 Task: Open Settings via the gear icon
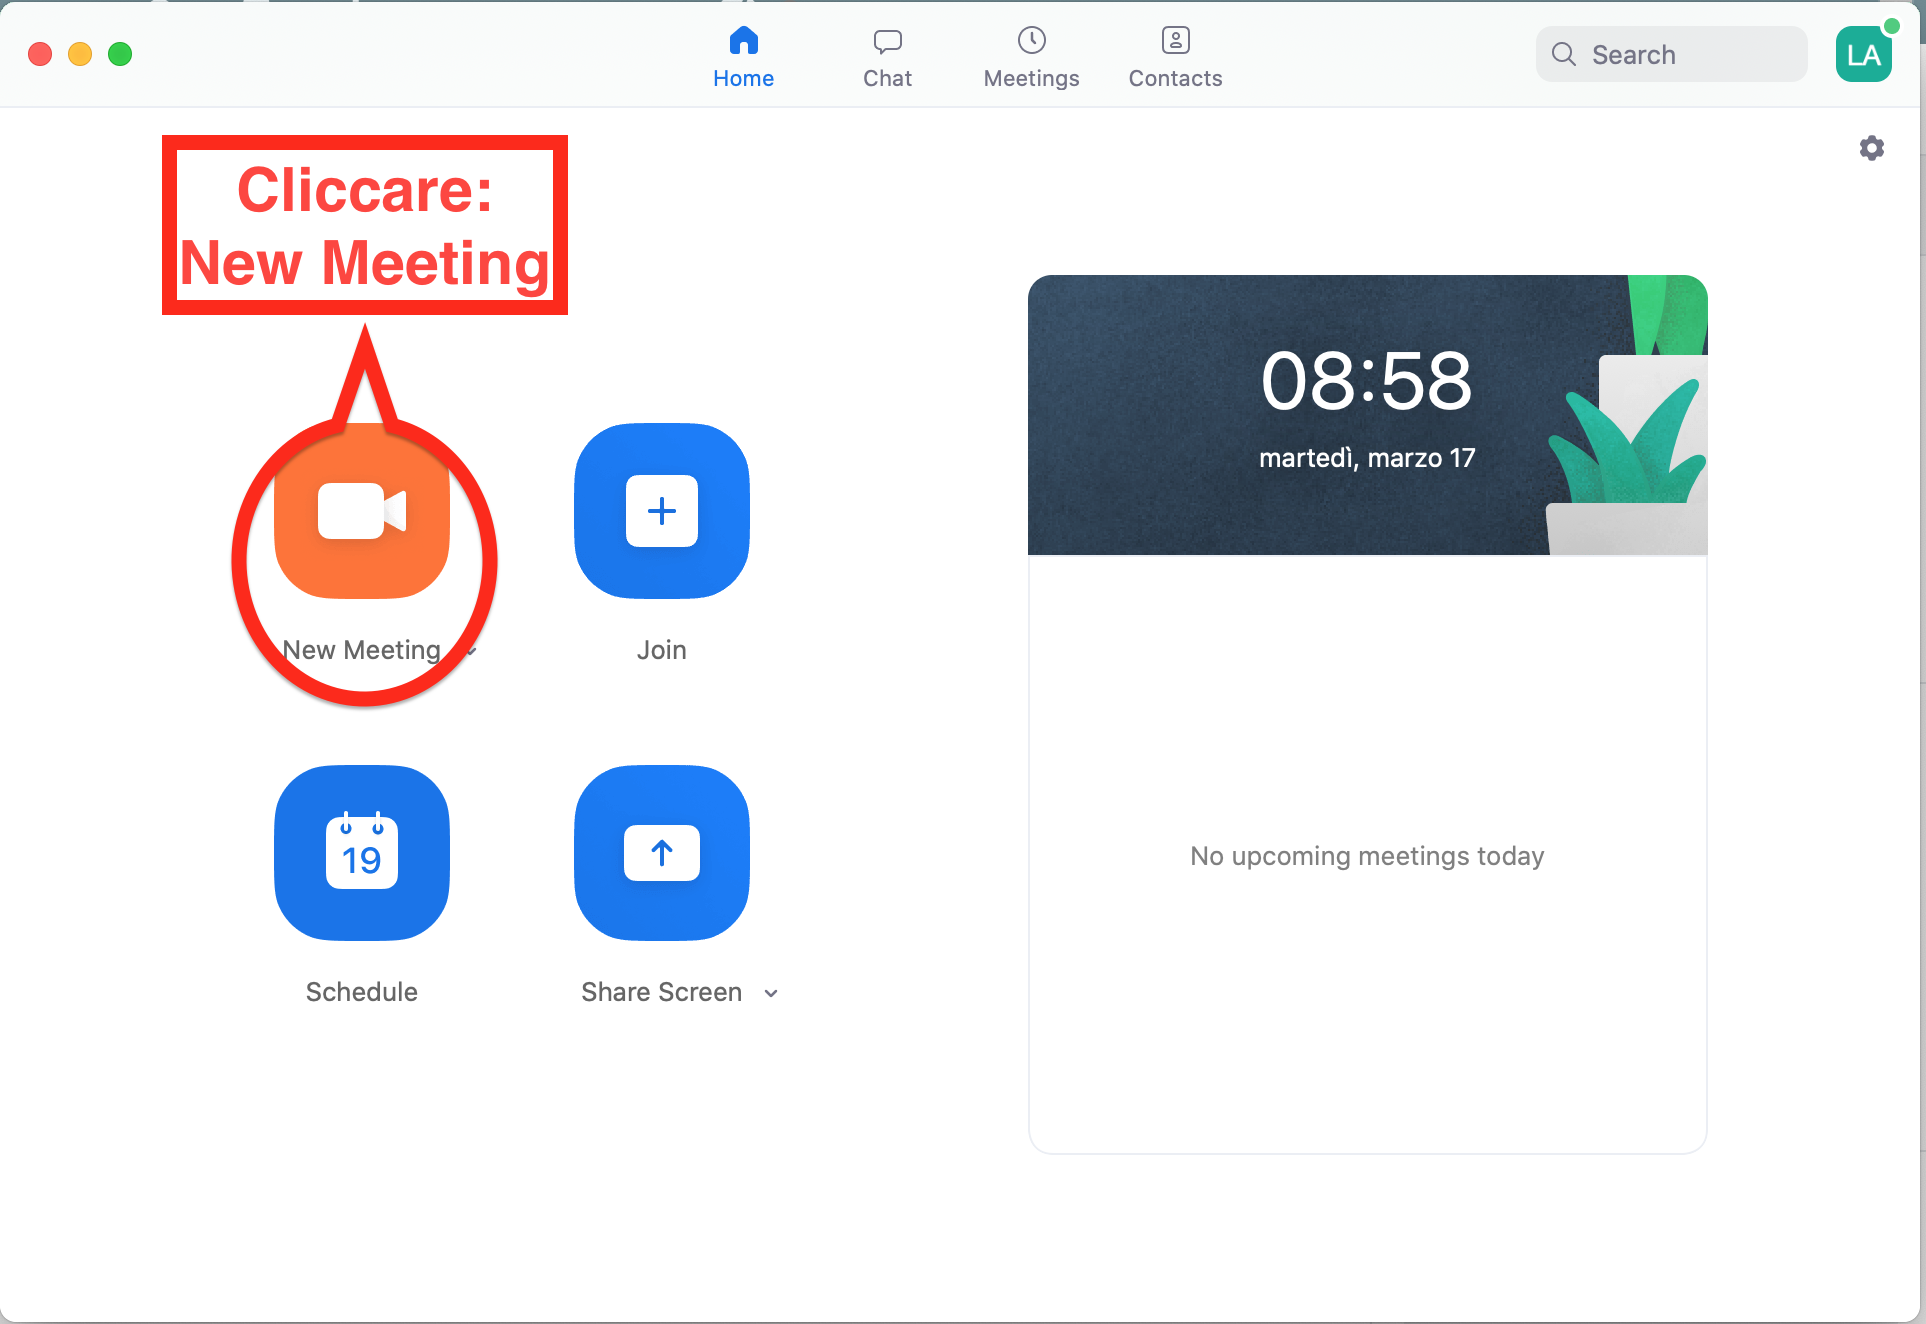tap(1872, 148)
